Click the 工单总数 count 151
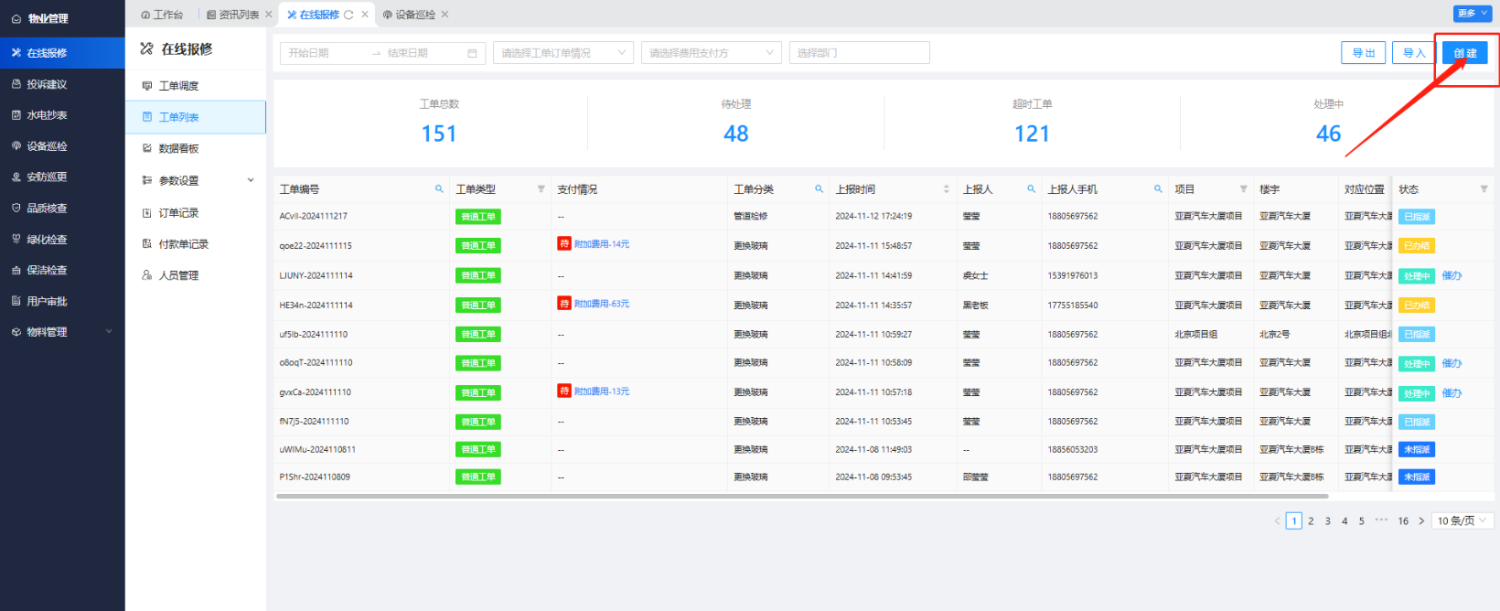The width and height of the screenshot is (1500, 611). [439, 134]
